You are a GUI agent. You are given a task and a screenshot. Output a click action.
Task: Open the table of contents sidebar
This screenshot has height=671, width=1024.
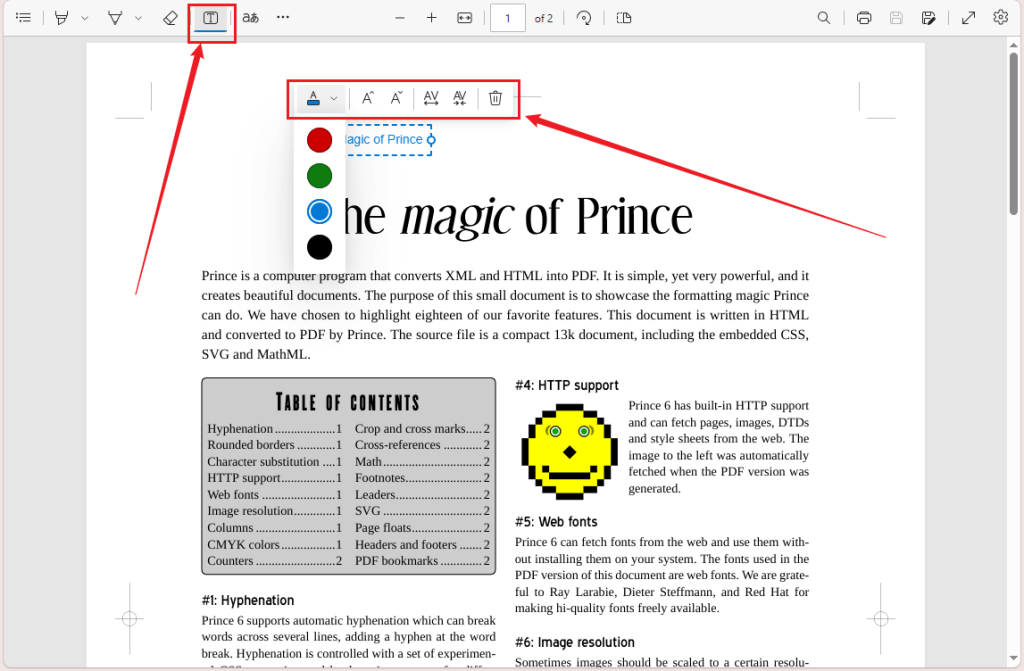24,18
